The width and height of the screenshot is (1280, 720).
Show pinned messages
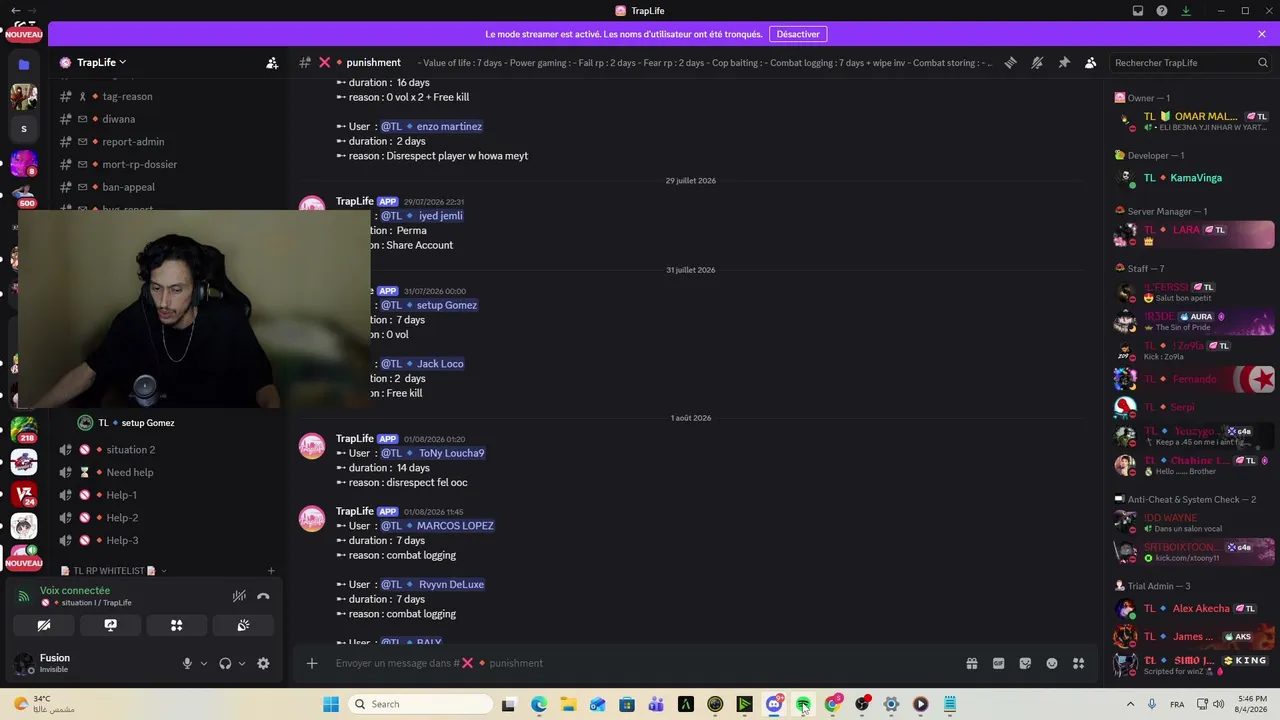1064,62
